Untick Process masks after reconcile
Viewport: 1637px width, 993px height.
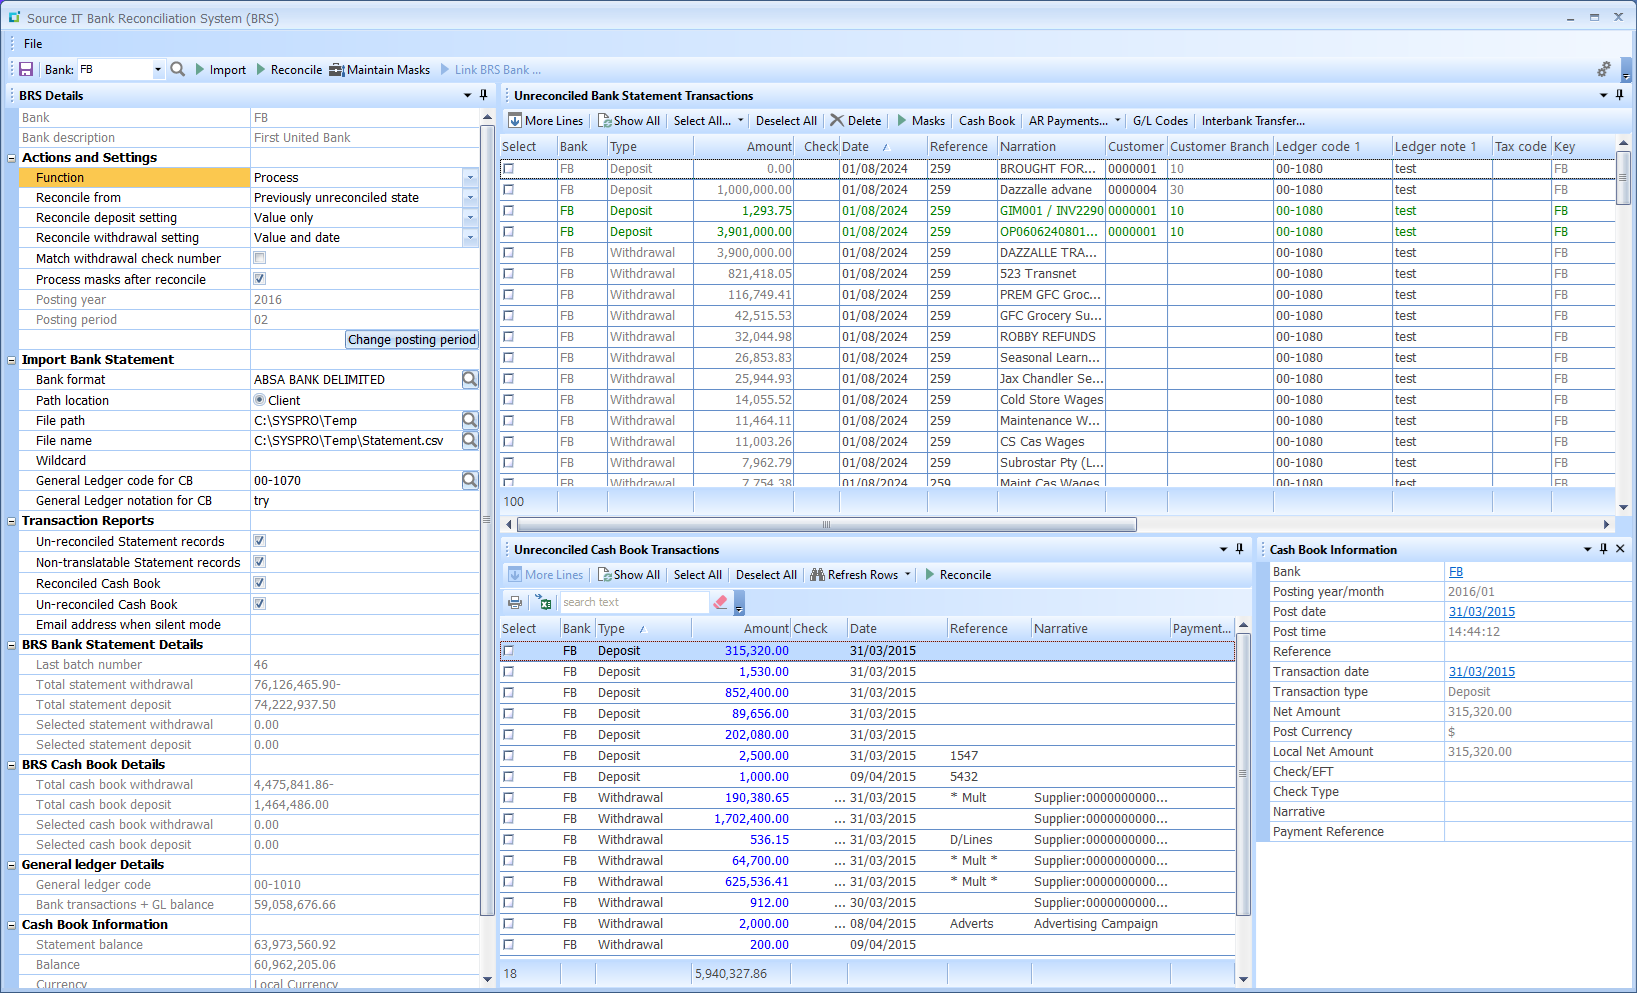[260, 279]
